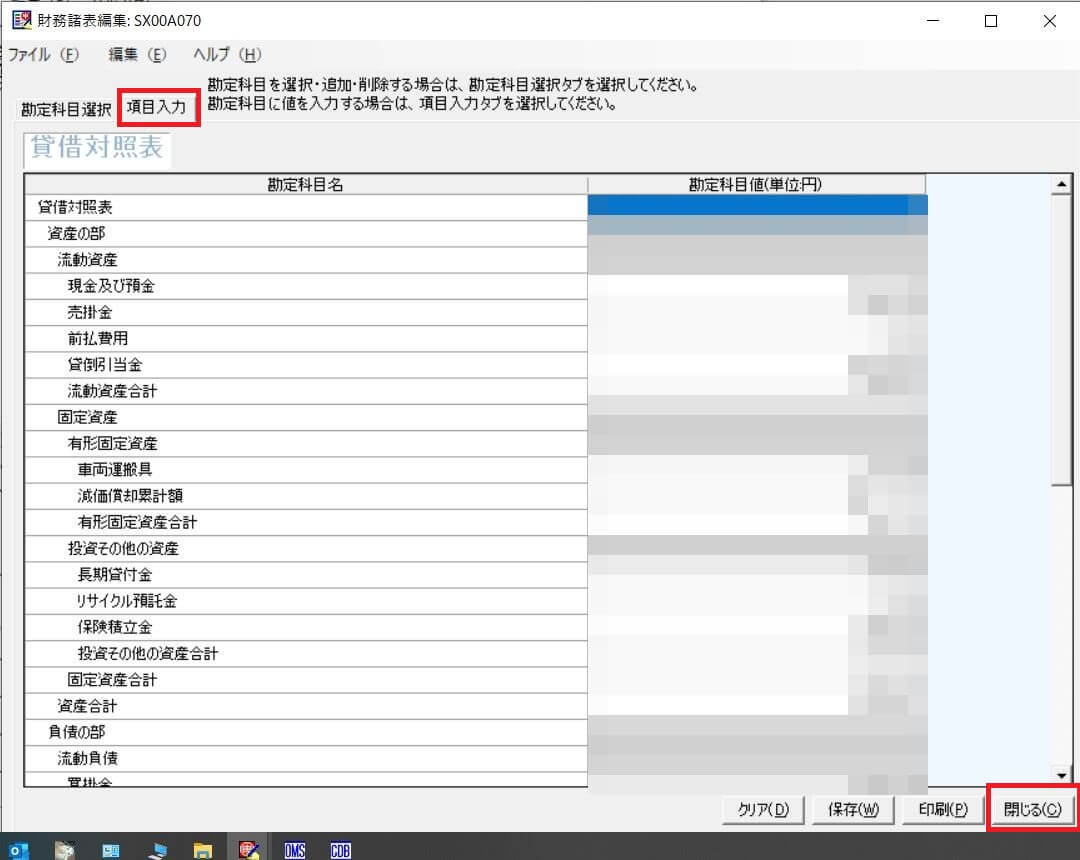Open File Explorer folder icon in taskbar
1080x860 pixels.
203,850
